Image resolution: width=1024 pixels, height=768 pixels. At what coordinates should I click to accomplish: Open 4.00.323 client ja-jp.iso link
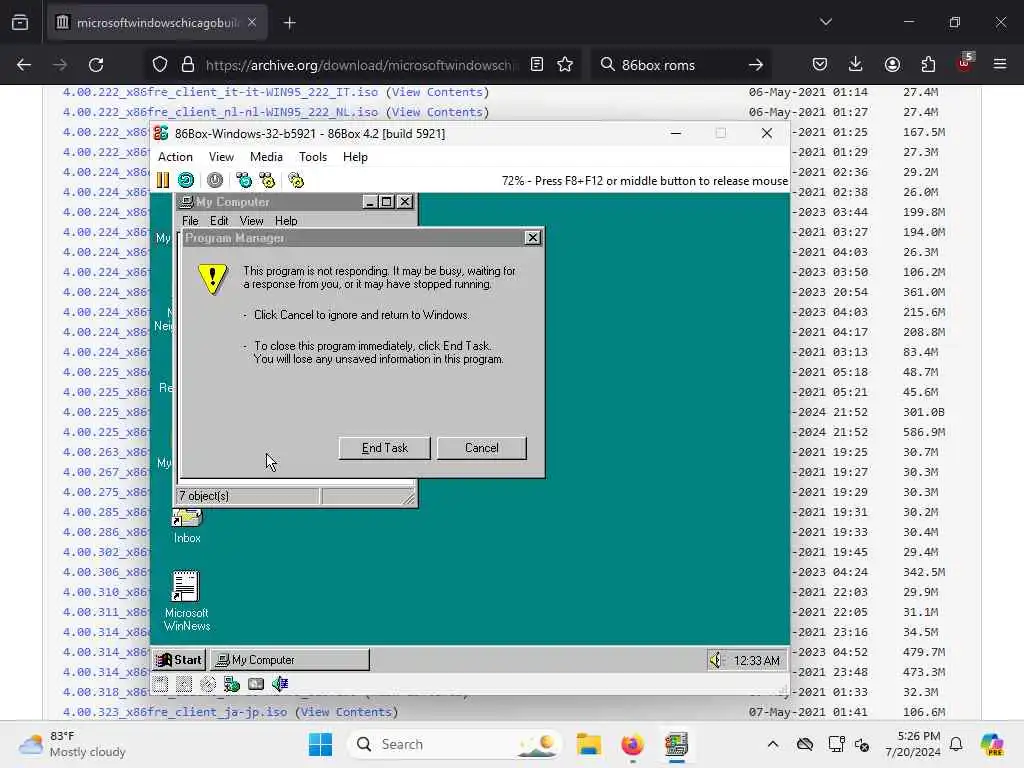pyautogui.click(x=174, y=712)
